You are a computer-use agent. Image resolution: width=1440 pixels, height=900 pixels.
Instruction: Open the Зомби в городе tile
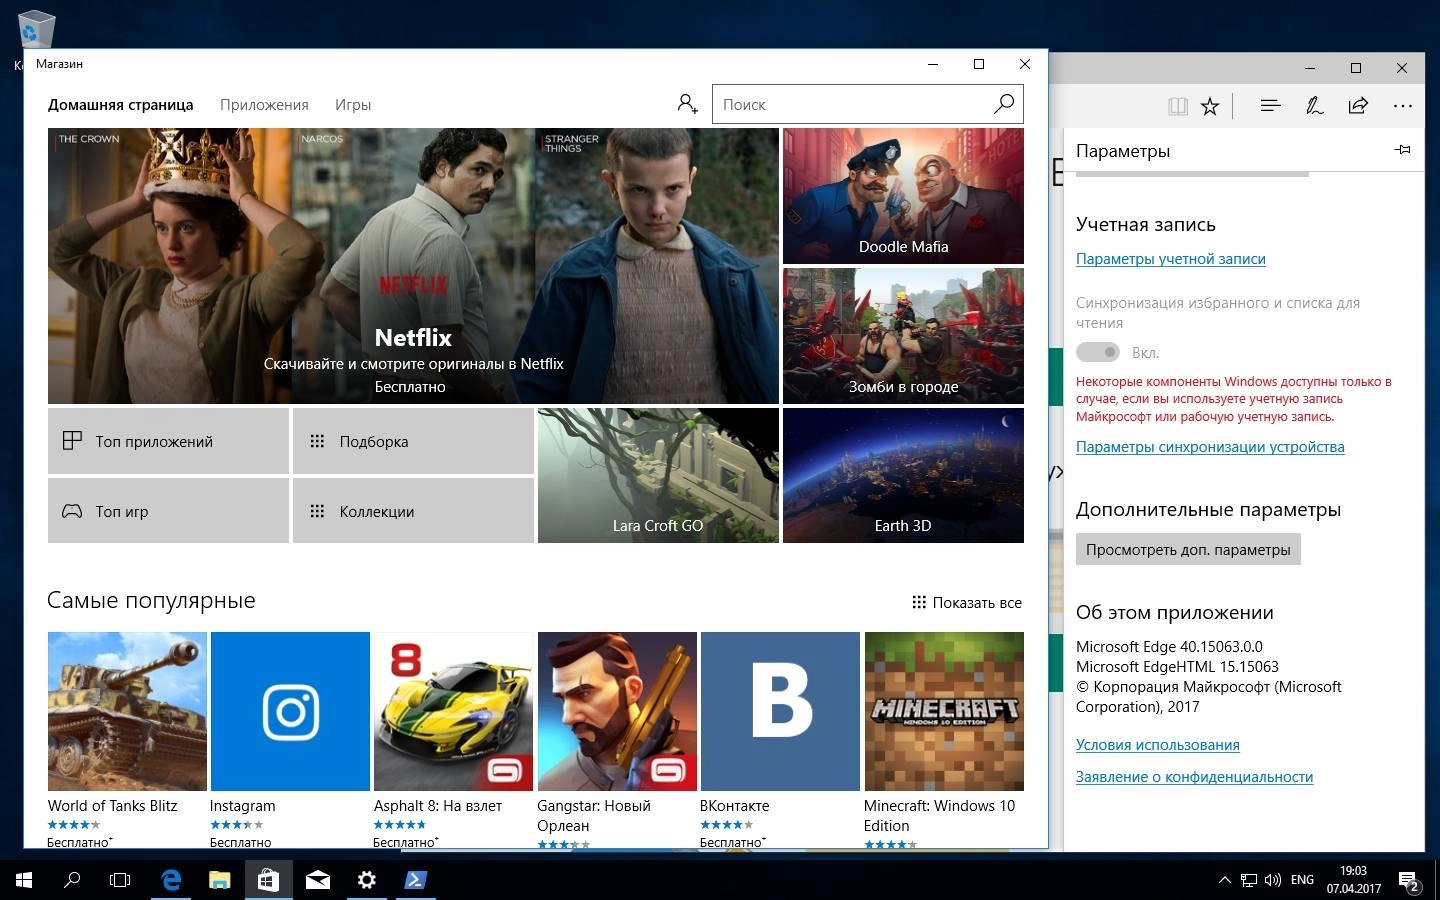tap(903, 336)
